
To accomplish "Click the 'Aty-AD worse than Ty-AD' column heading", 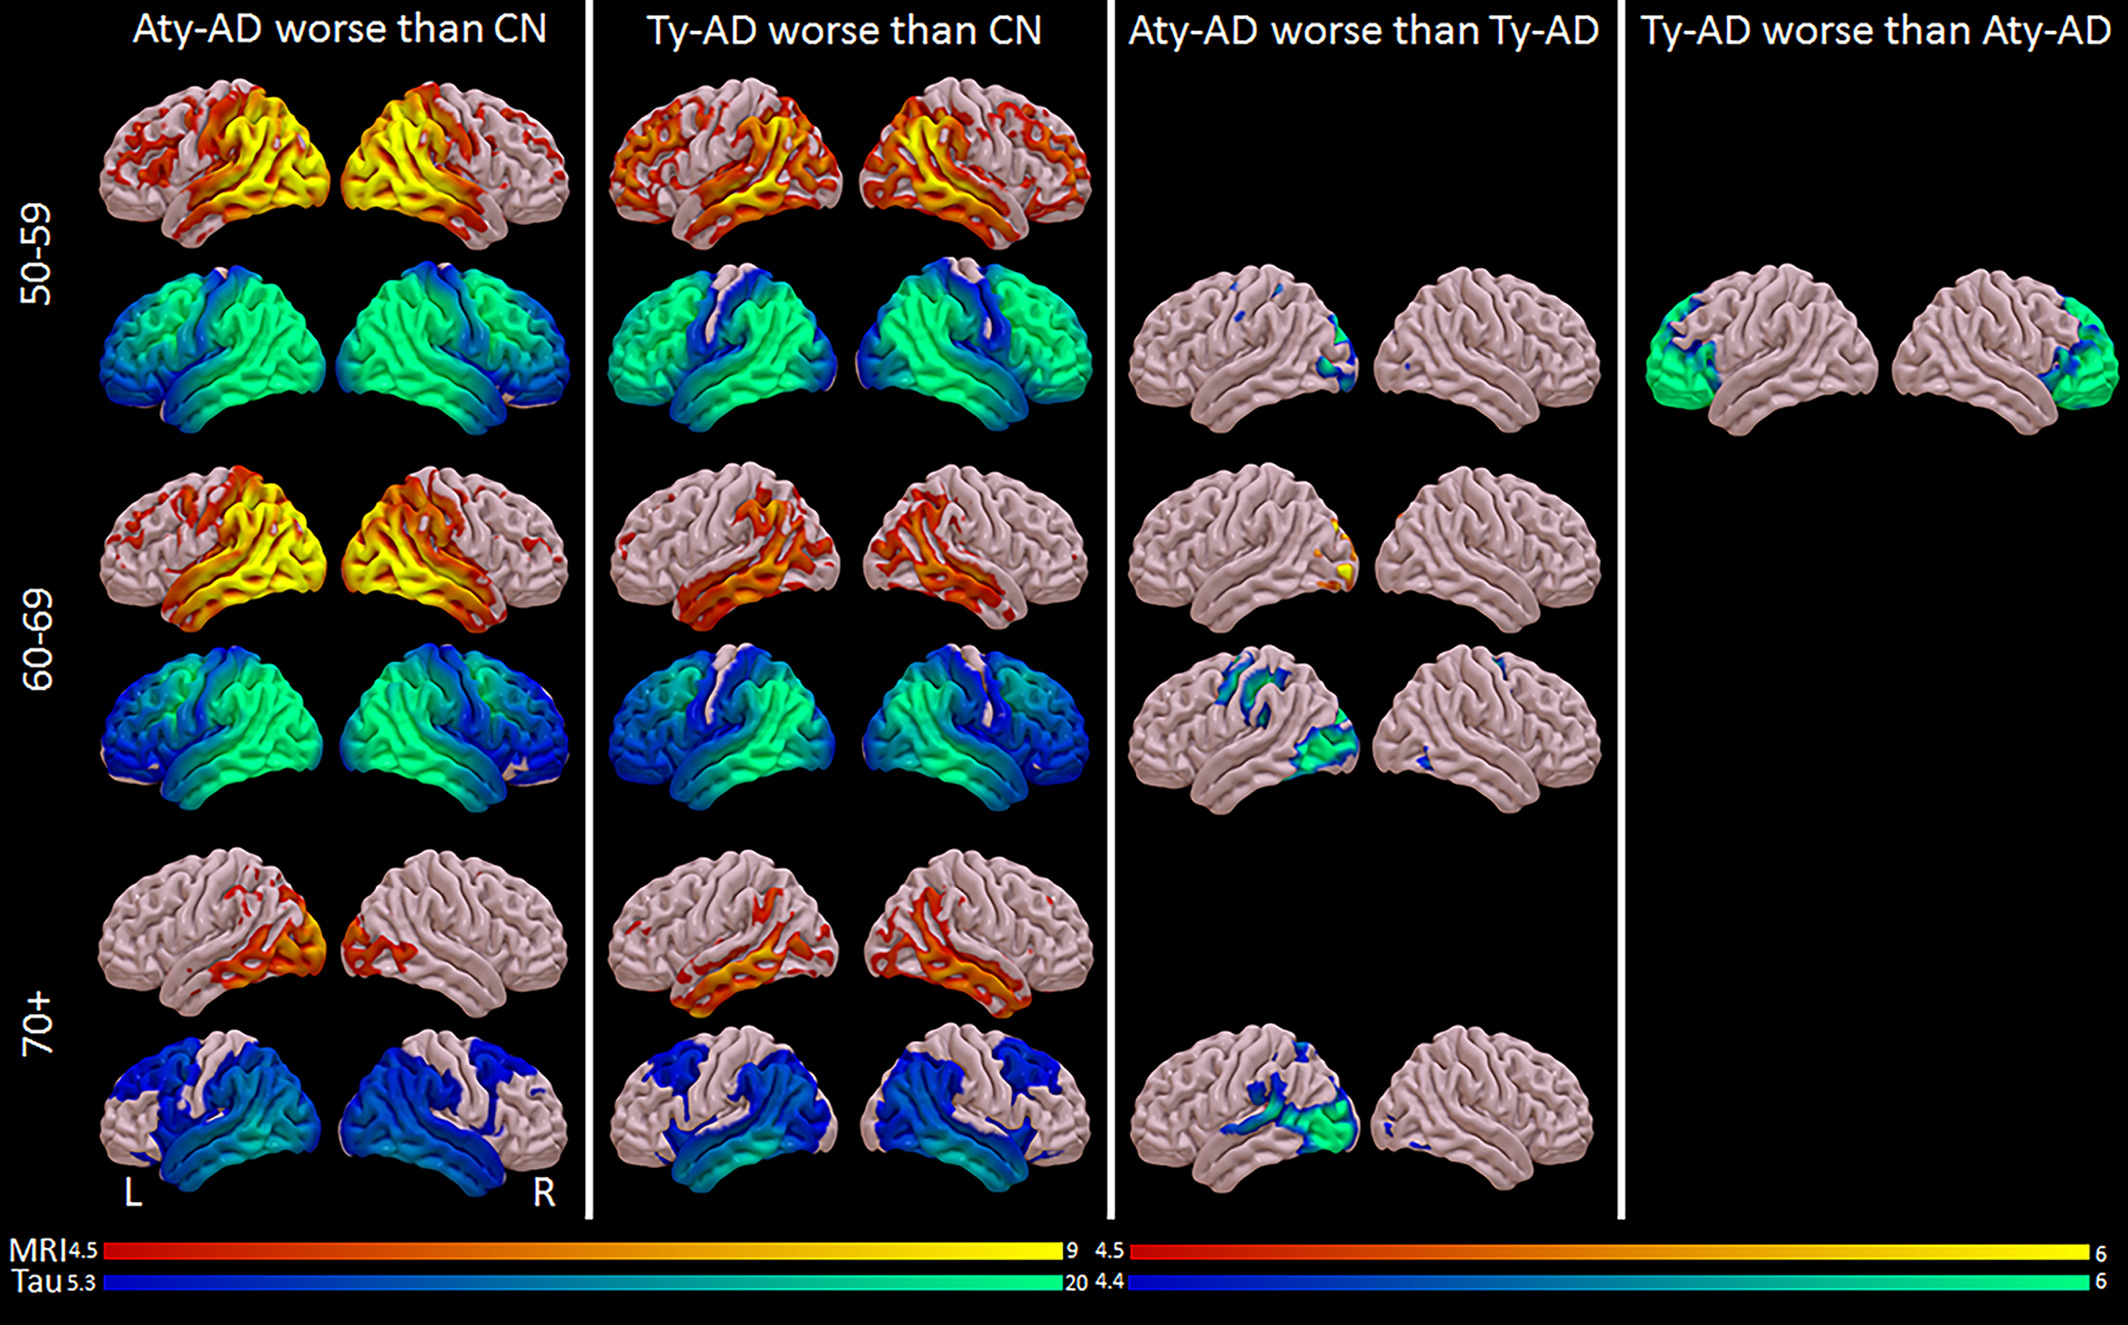I will 1364,31.
